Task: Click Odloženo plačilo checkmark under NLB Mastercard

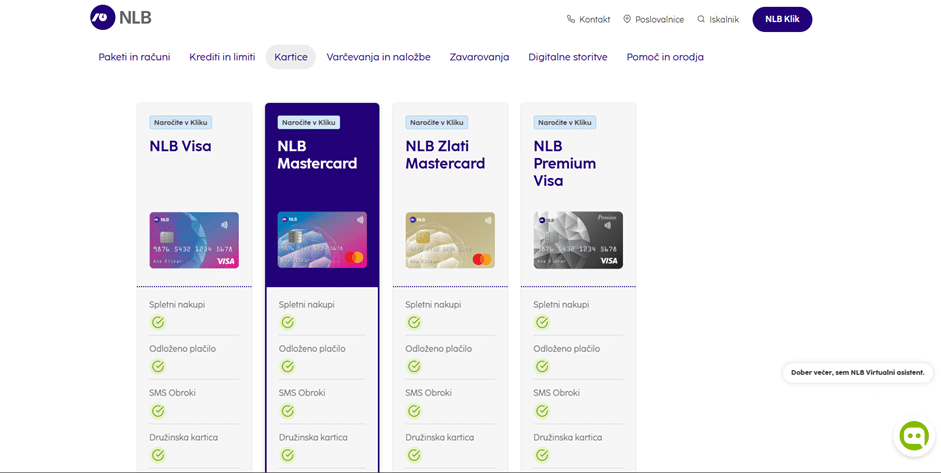Action: click(x=287, y=367)
